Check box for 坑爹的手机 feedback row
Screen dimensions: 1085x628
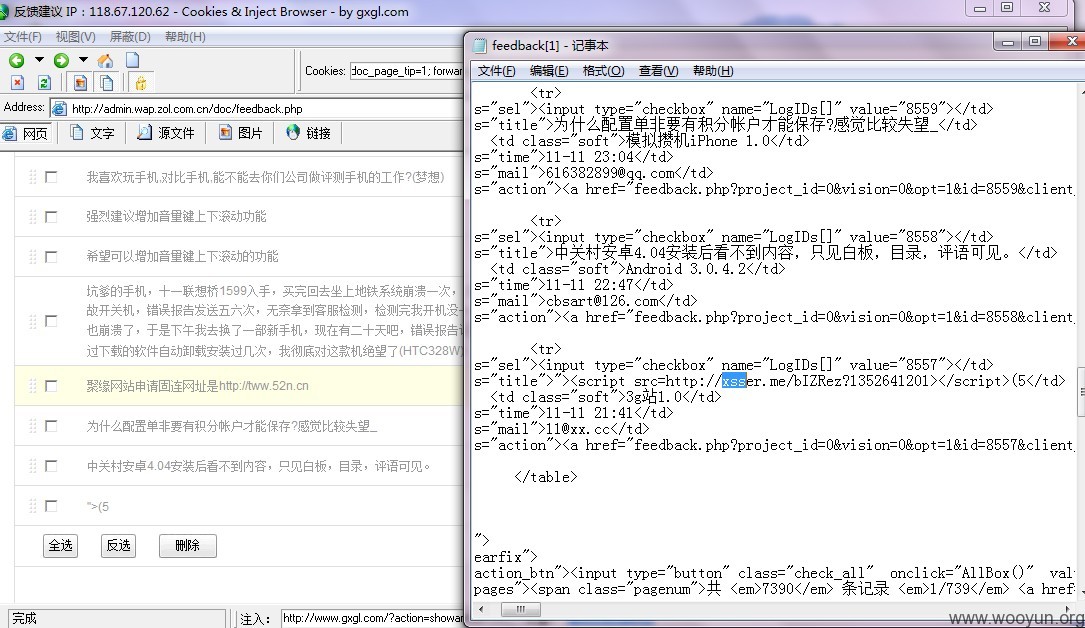click(x=51, y=321)
